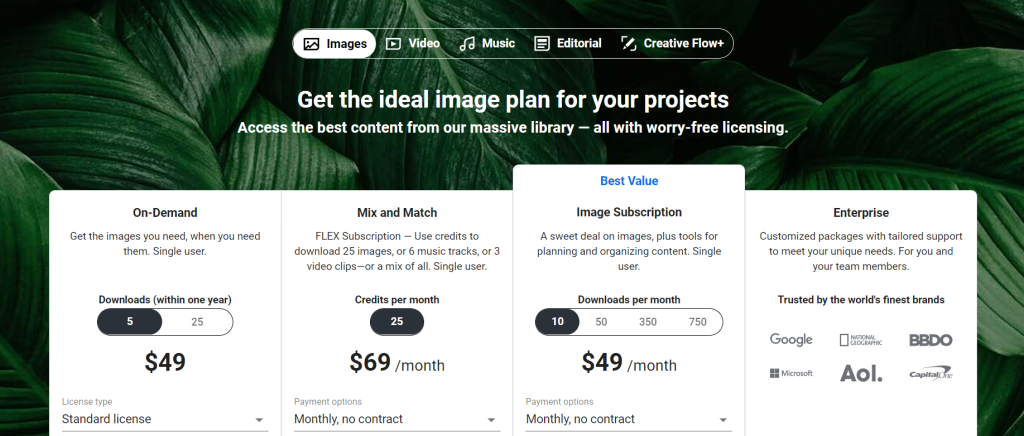1024x436 pixels.
Task: Click the Microsoft brand logo
Action: pyautogui.click(x=791, y=374)
